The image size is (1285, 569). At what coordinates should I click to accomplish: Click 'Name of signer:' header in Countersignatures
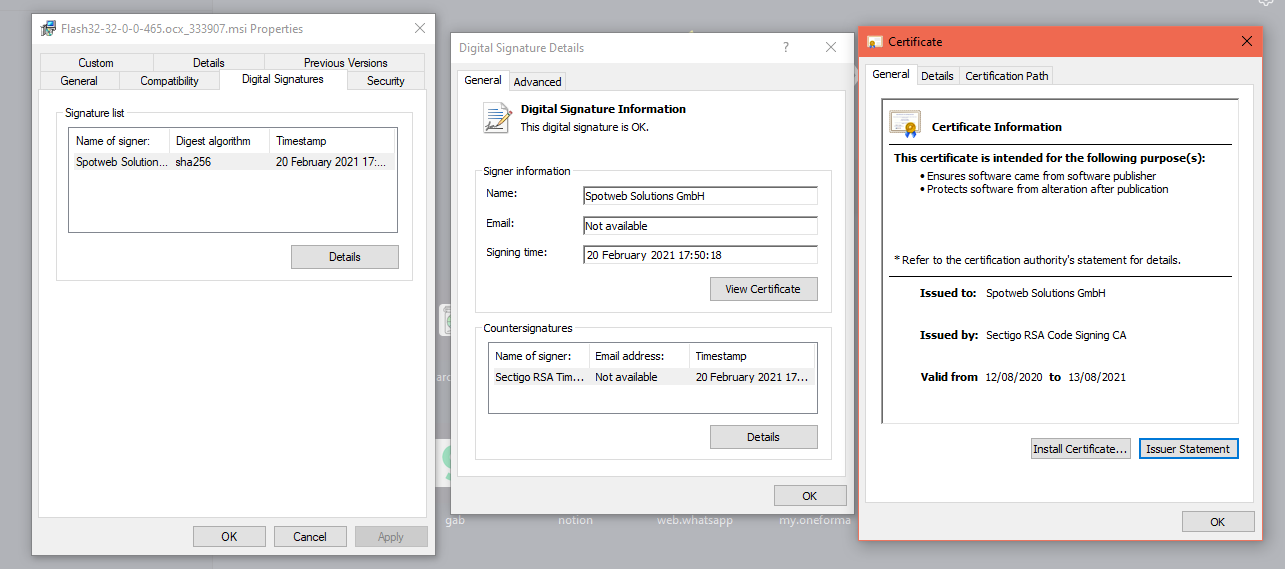[x=539, y=356]
